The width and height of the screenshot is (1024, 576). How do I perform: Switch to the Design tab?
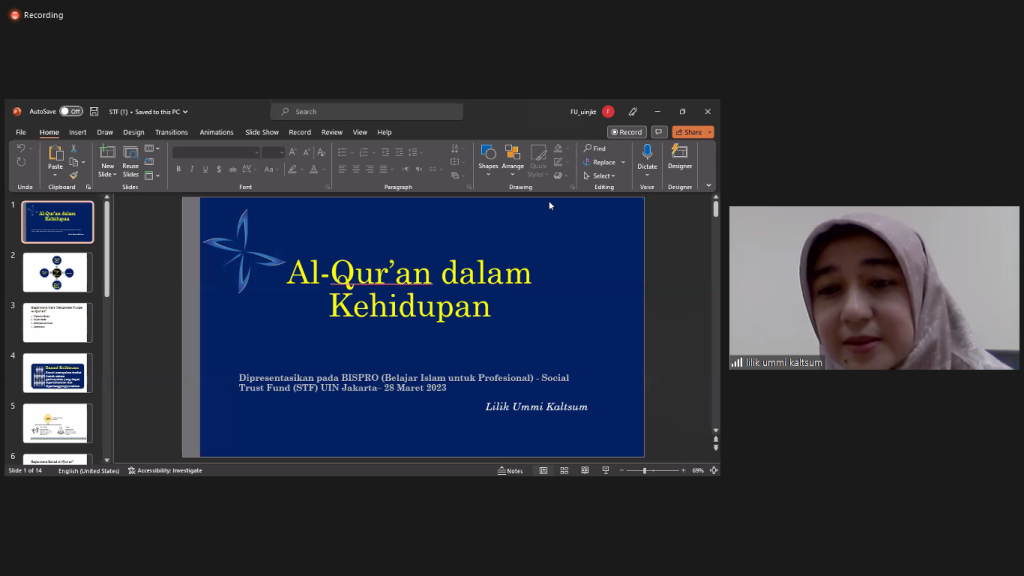pyautogui.click(x=133, y=132)
